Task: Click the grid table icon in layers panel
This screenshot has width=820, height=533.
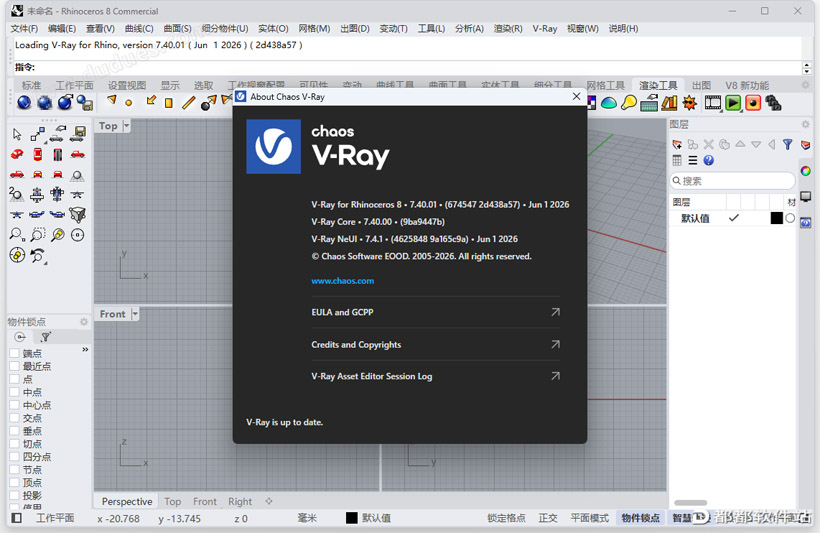Action: click(x=677, y=161)
